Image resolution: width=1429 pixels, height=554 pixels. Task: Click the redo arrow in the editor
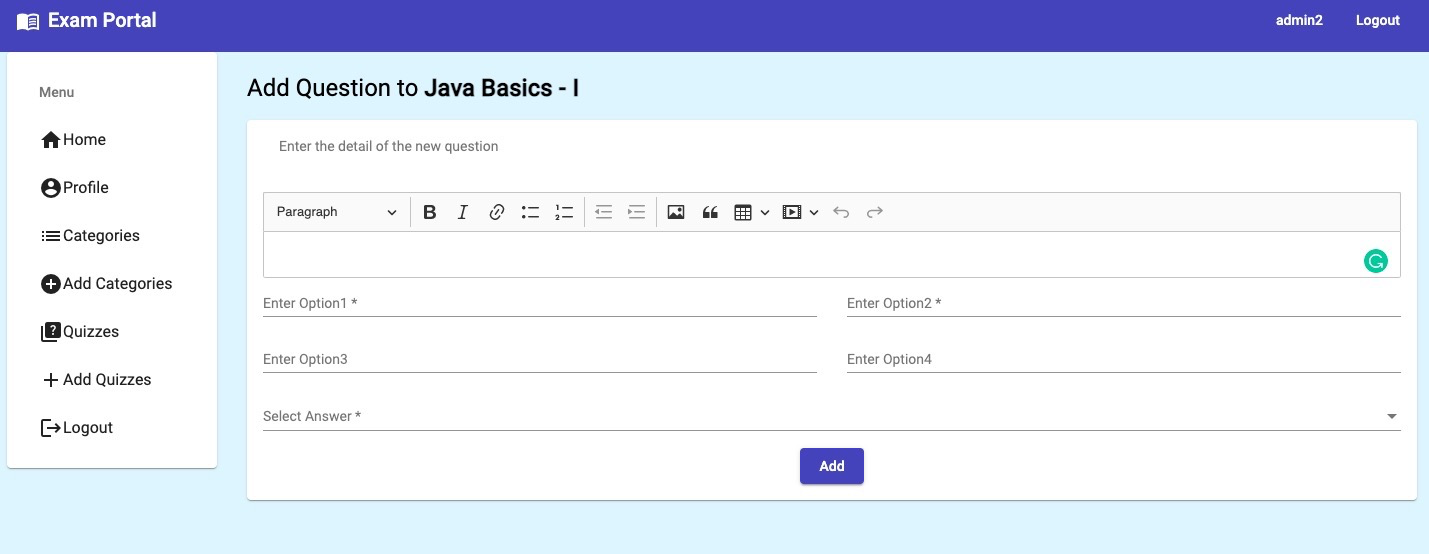875,212
